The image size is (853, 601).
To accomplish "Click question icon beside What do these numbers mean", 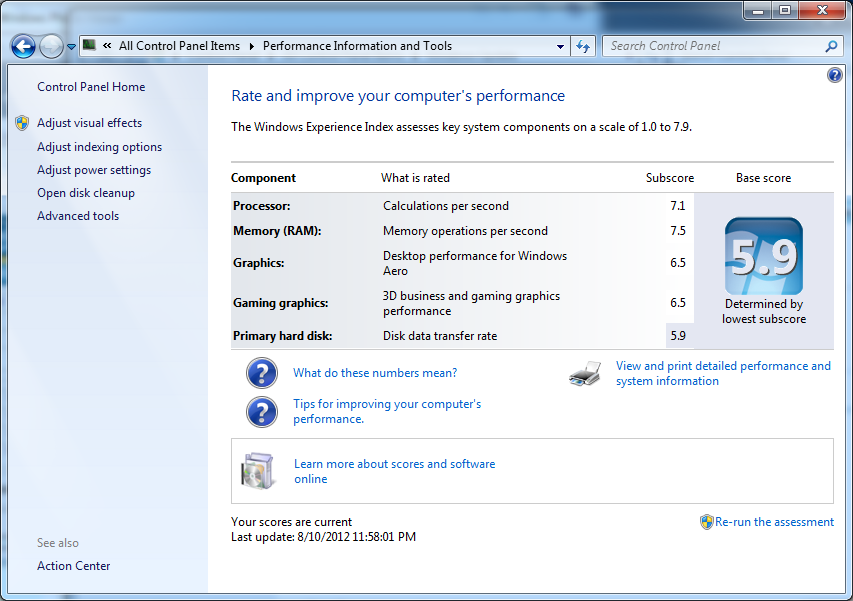I will point(262,373).
